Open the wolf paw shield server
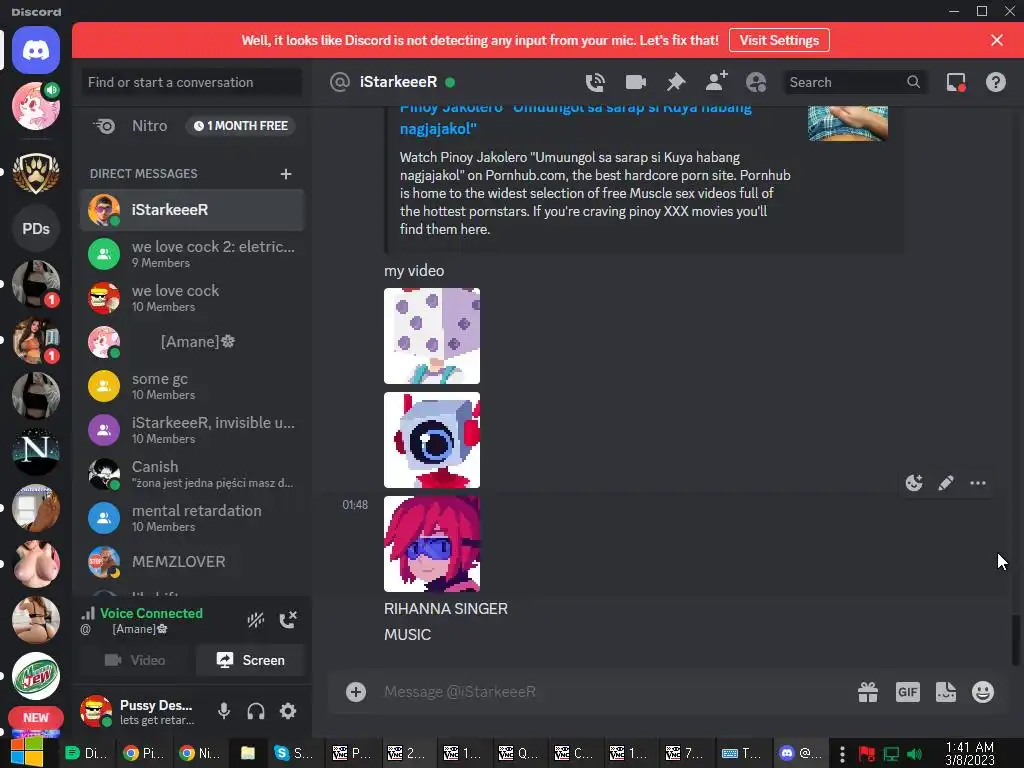Screen dimensions: 1024x768 [36, 172]
